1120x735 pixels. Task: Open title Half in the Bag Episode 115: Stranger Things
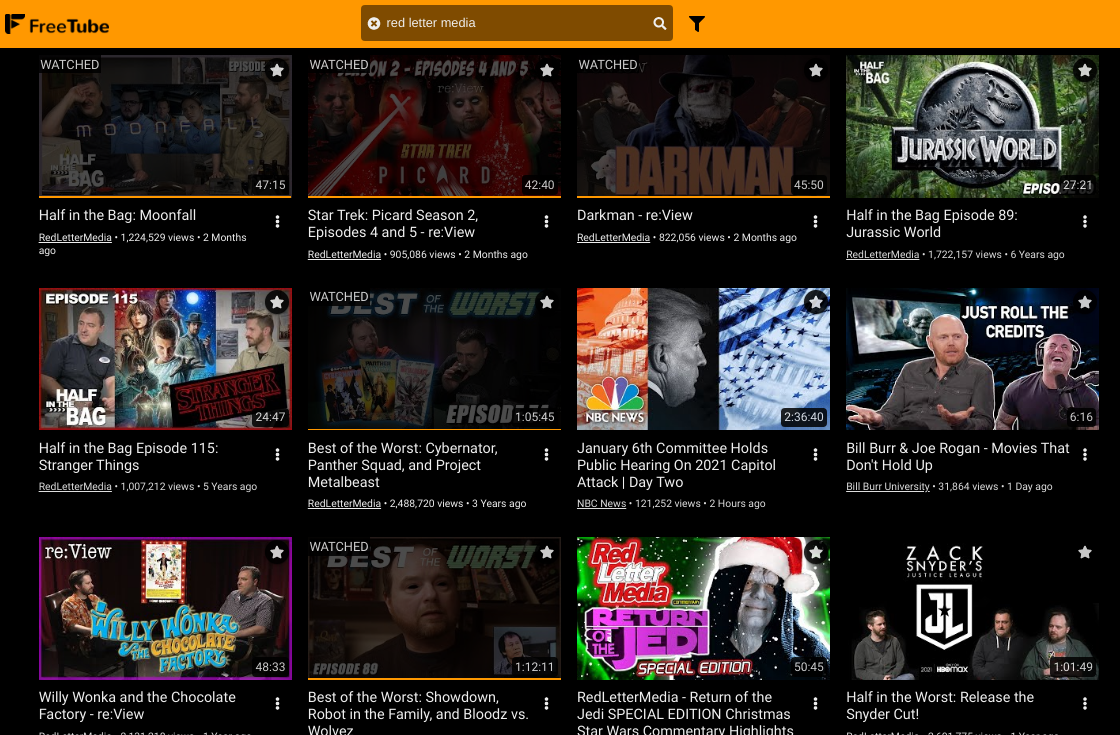click(x=129, y=456)
